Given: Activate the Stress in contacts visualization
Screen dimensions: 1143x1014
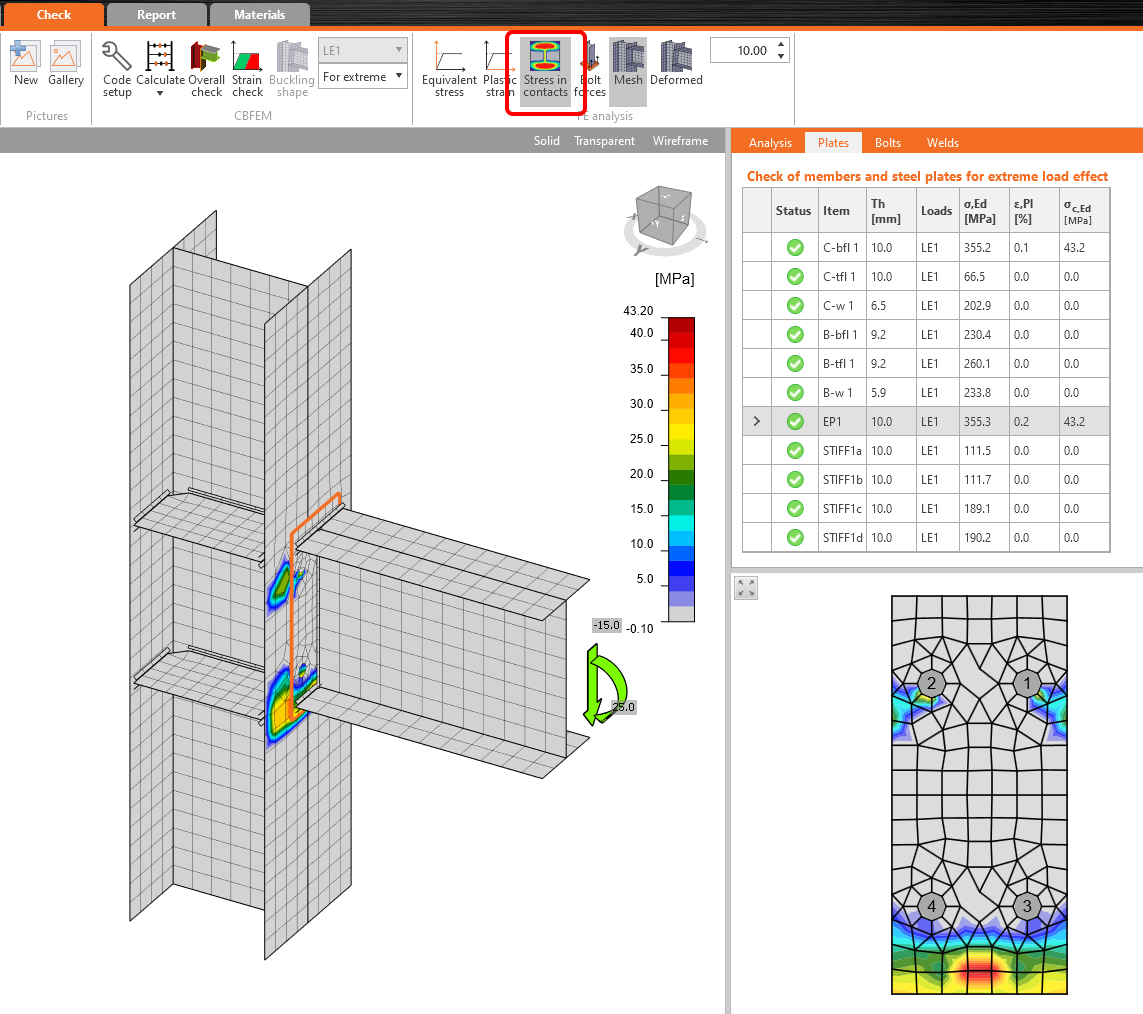Looking at the screenshot, I should tap(545, 68).
